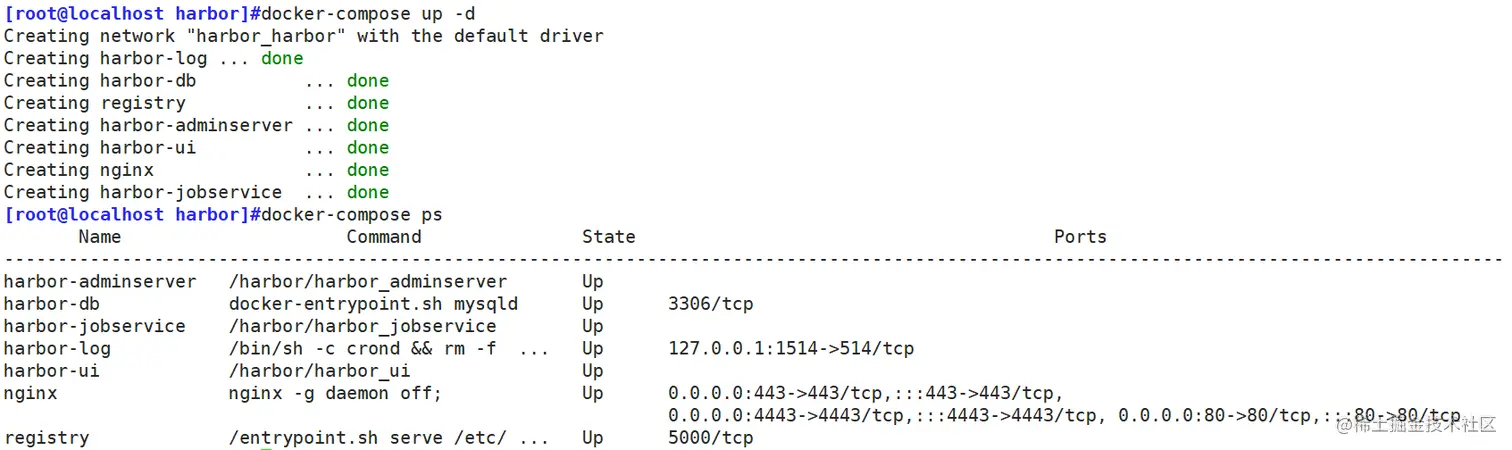1512x450 pixels.
Task: Click the 5000/tcp port entry
Action: click(x=711, y=438)
